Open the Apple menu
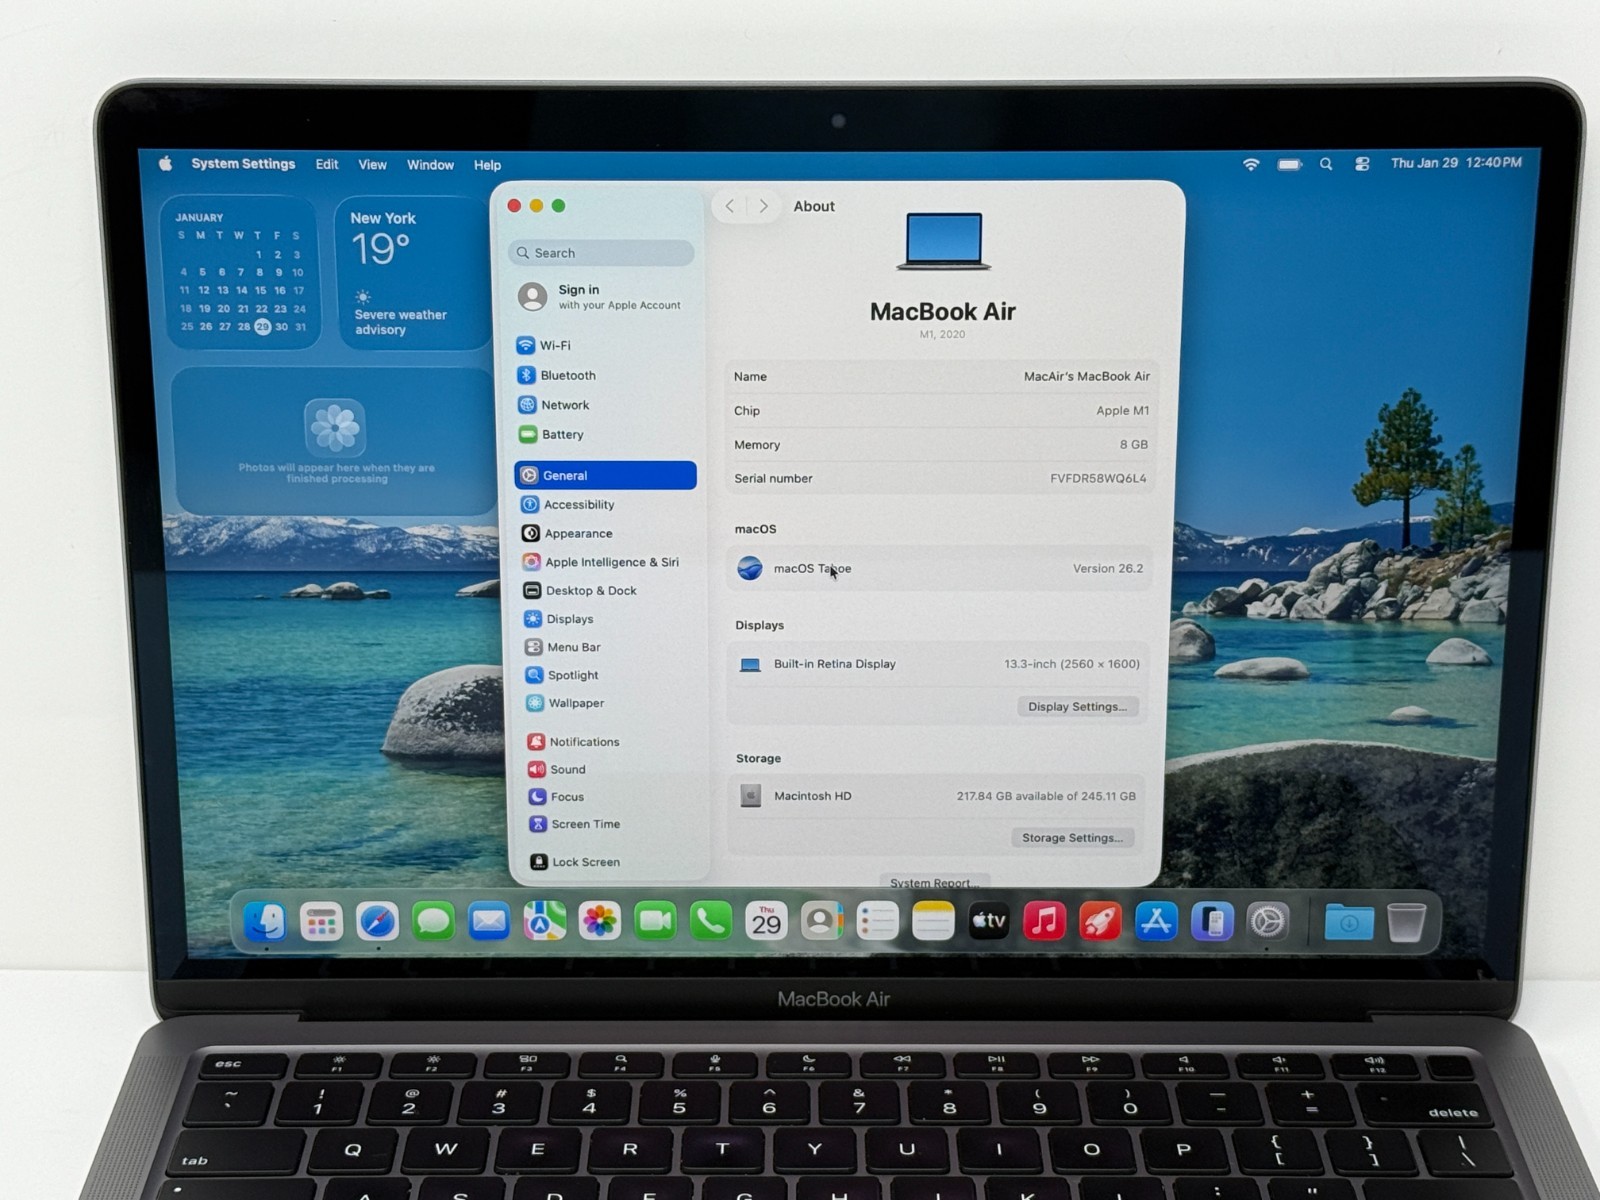This screenshot has height=1200, width=1600. click(x=165, y=164)
